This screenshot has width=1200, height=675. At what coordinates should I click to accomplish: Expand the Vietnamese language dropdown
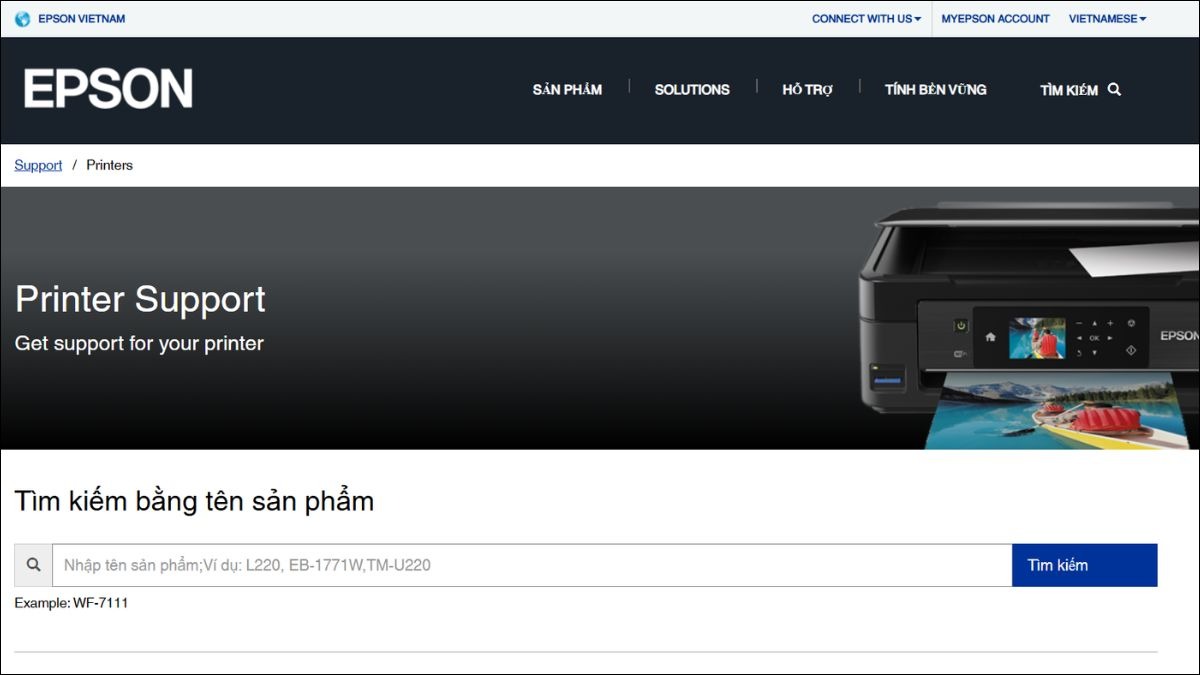click(x=1107, y=19)
